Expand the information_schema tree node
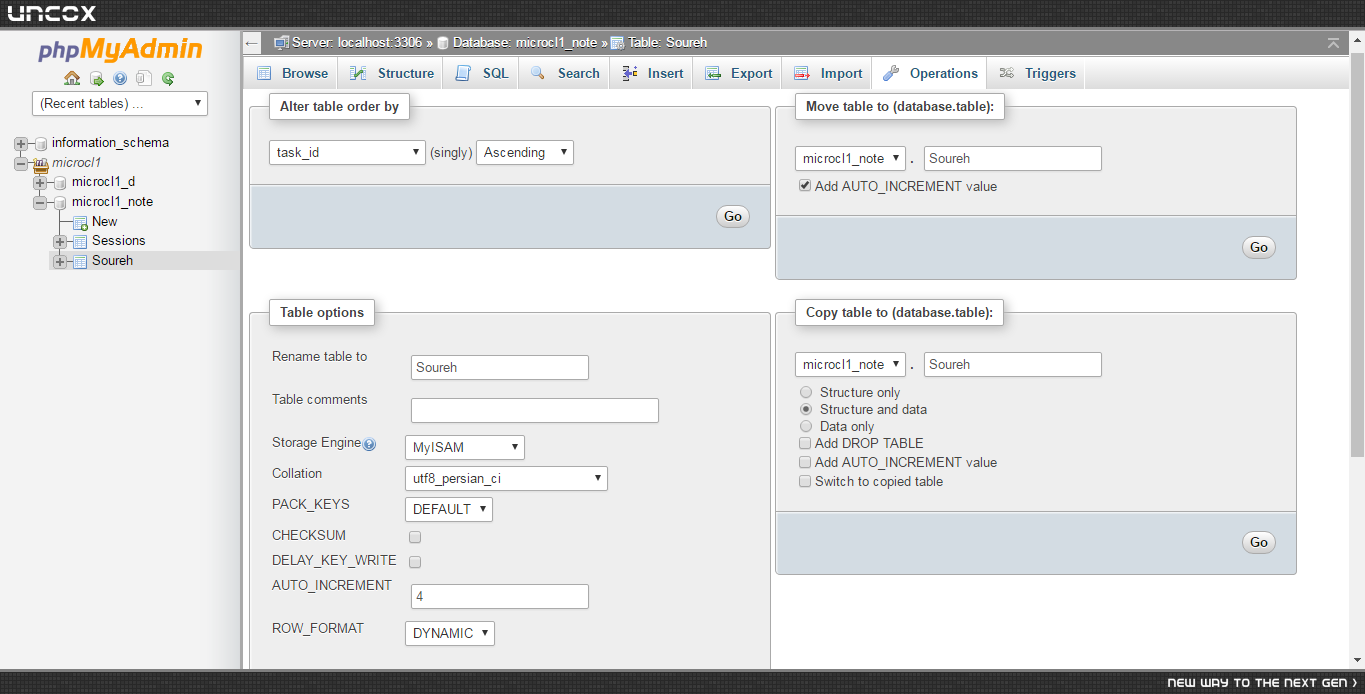The image size is (1365, 694). [21, 143]
